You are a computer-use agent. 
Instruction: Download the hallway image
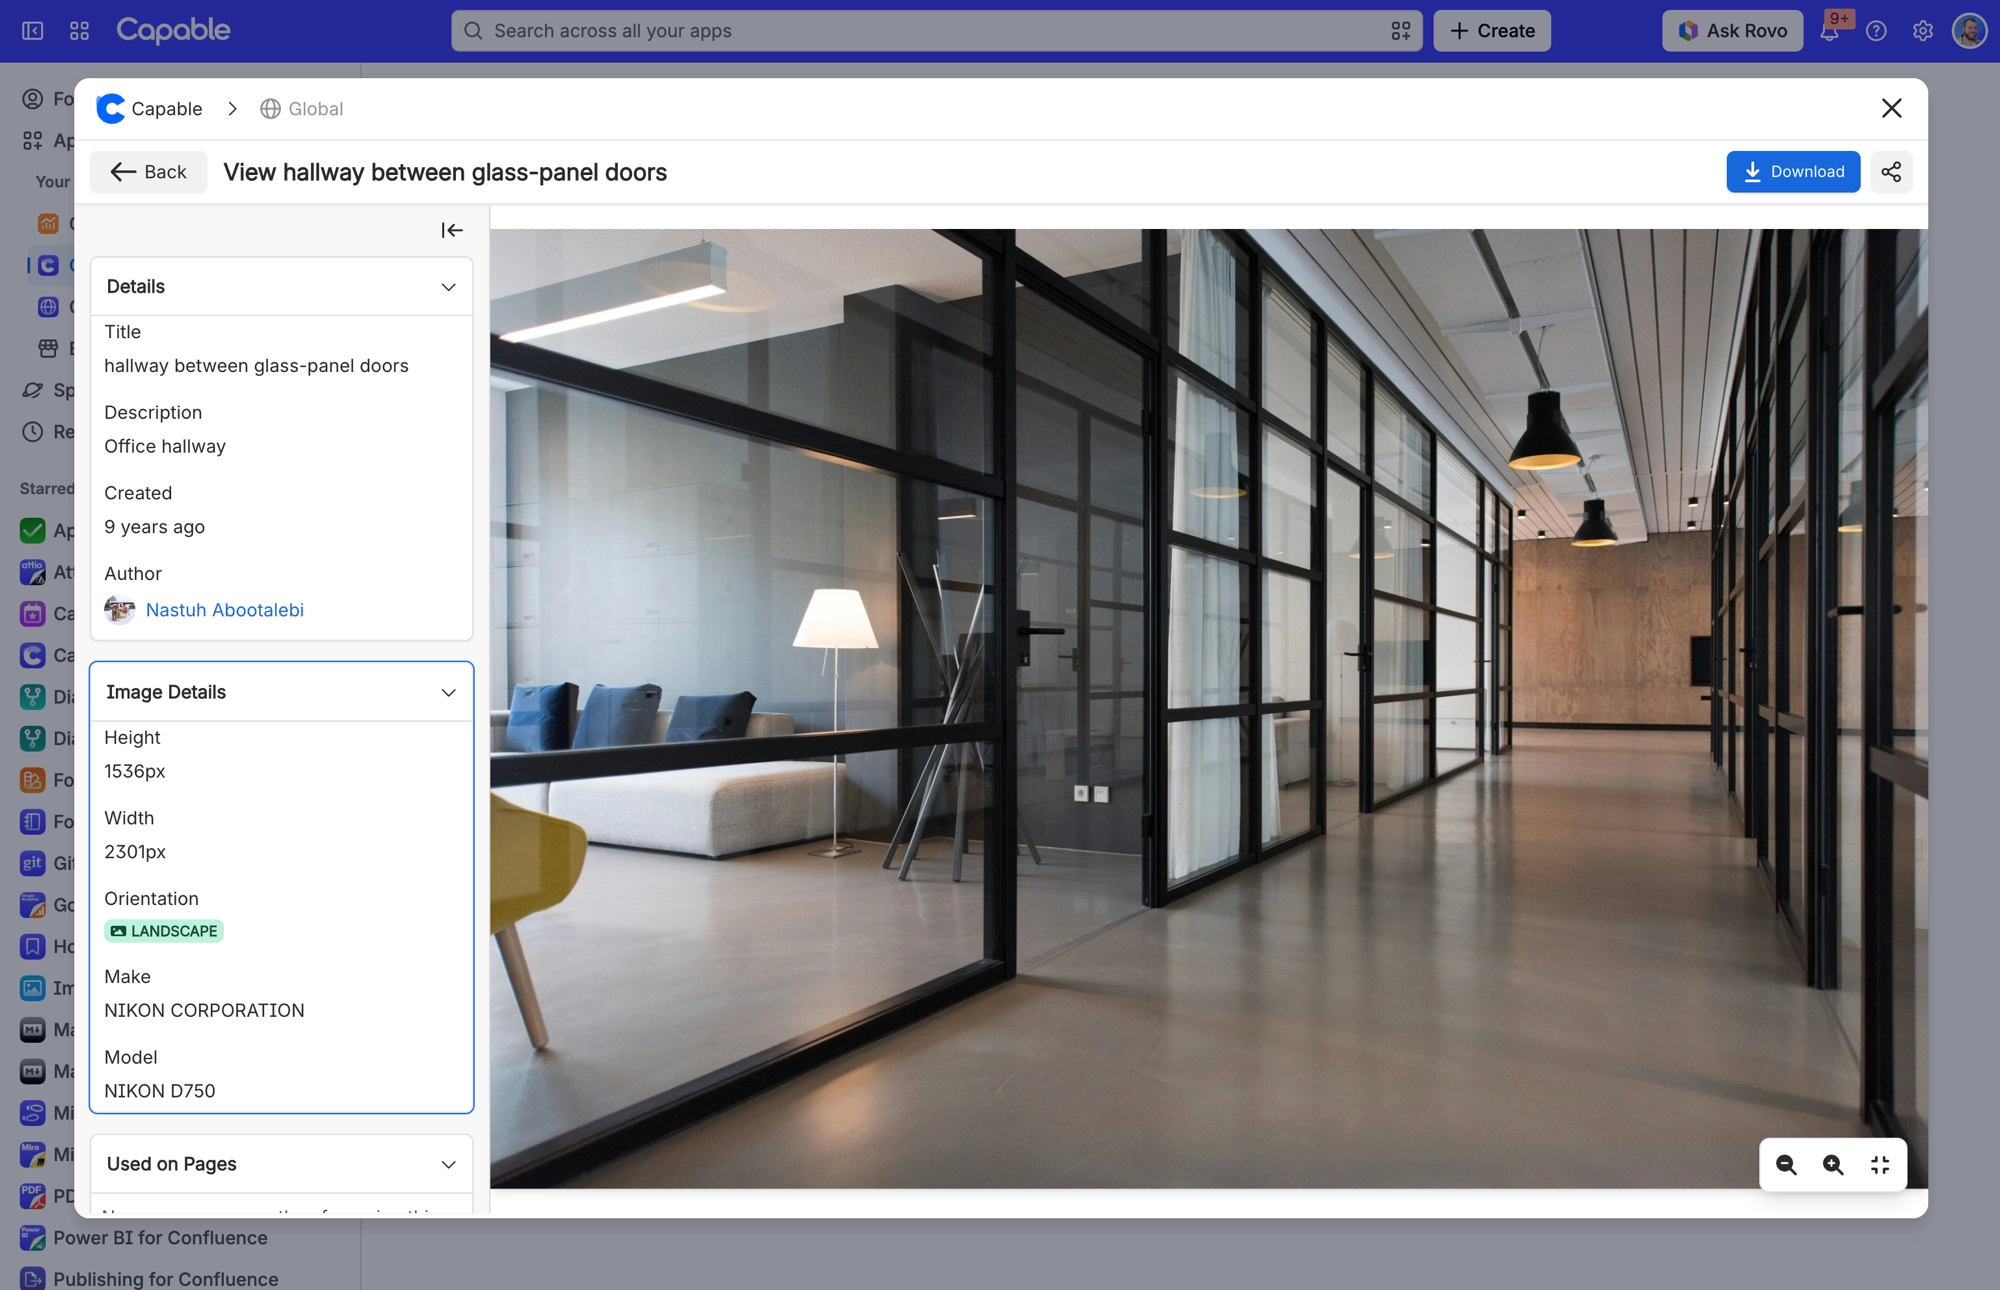click(1793, 172)
